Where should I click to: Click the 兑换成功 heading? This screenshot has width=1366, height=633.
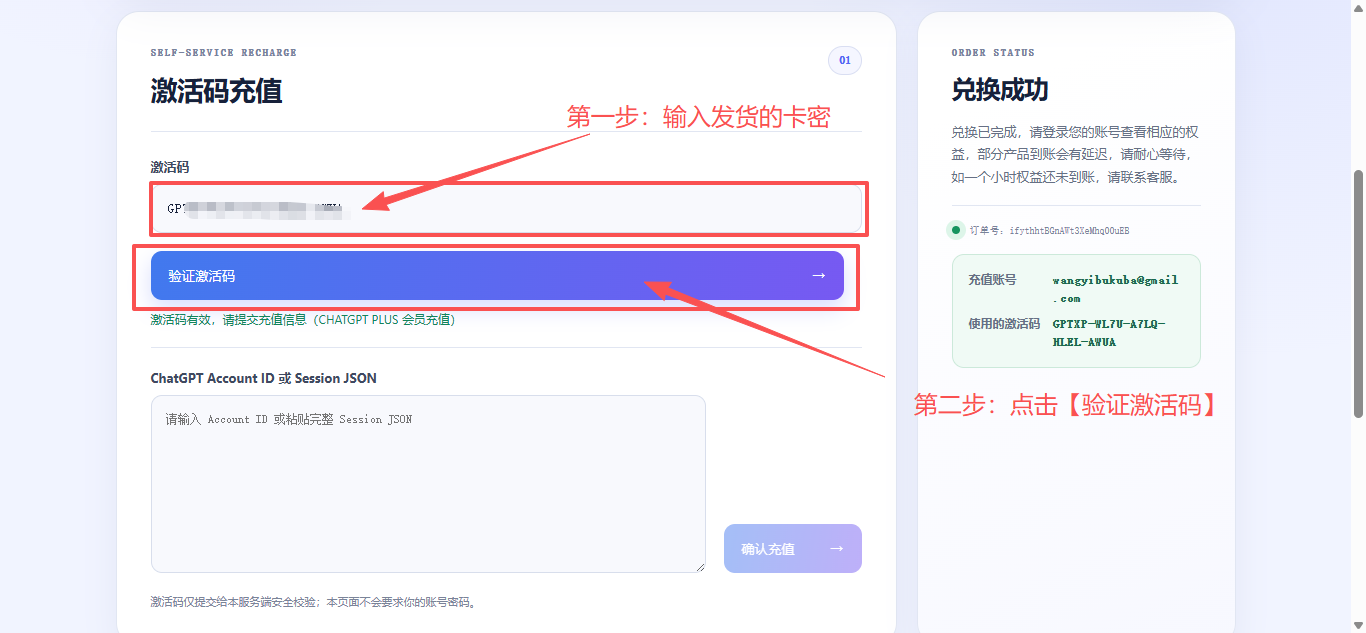point(1000,90)
